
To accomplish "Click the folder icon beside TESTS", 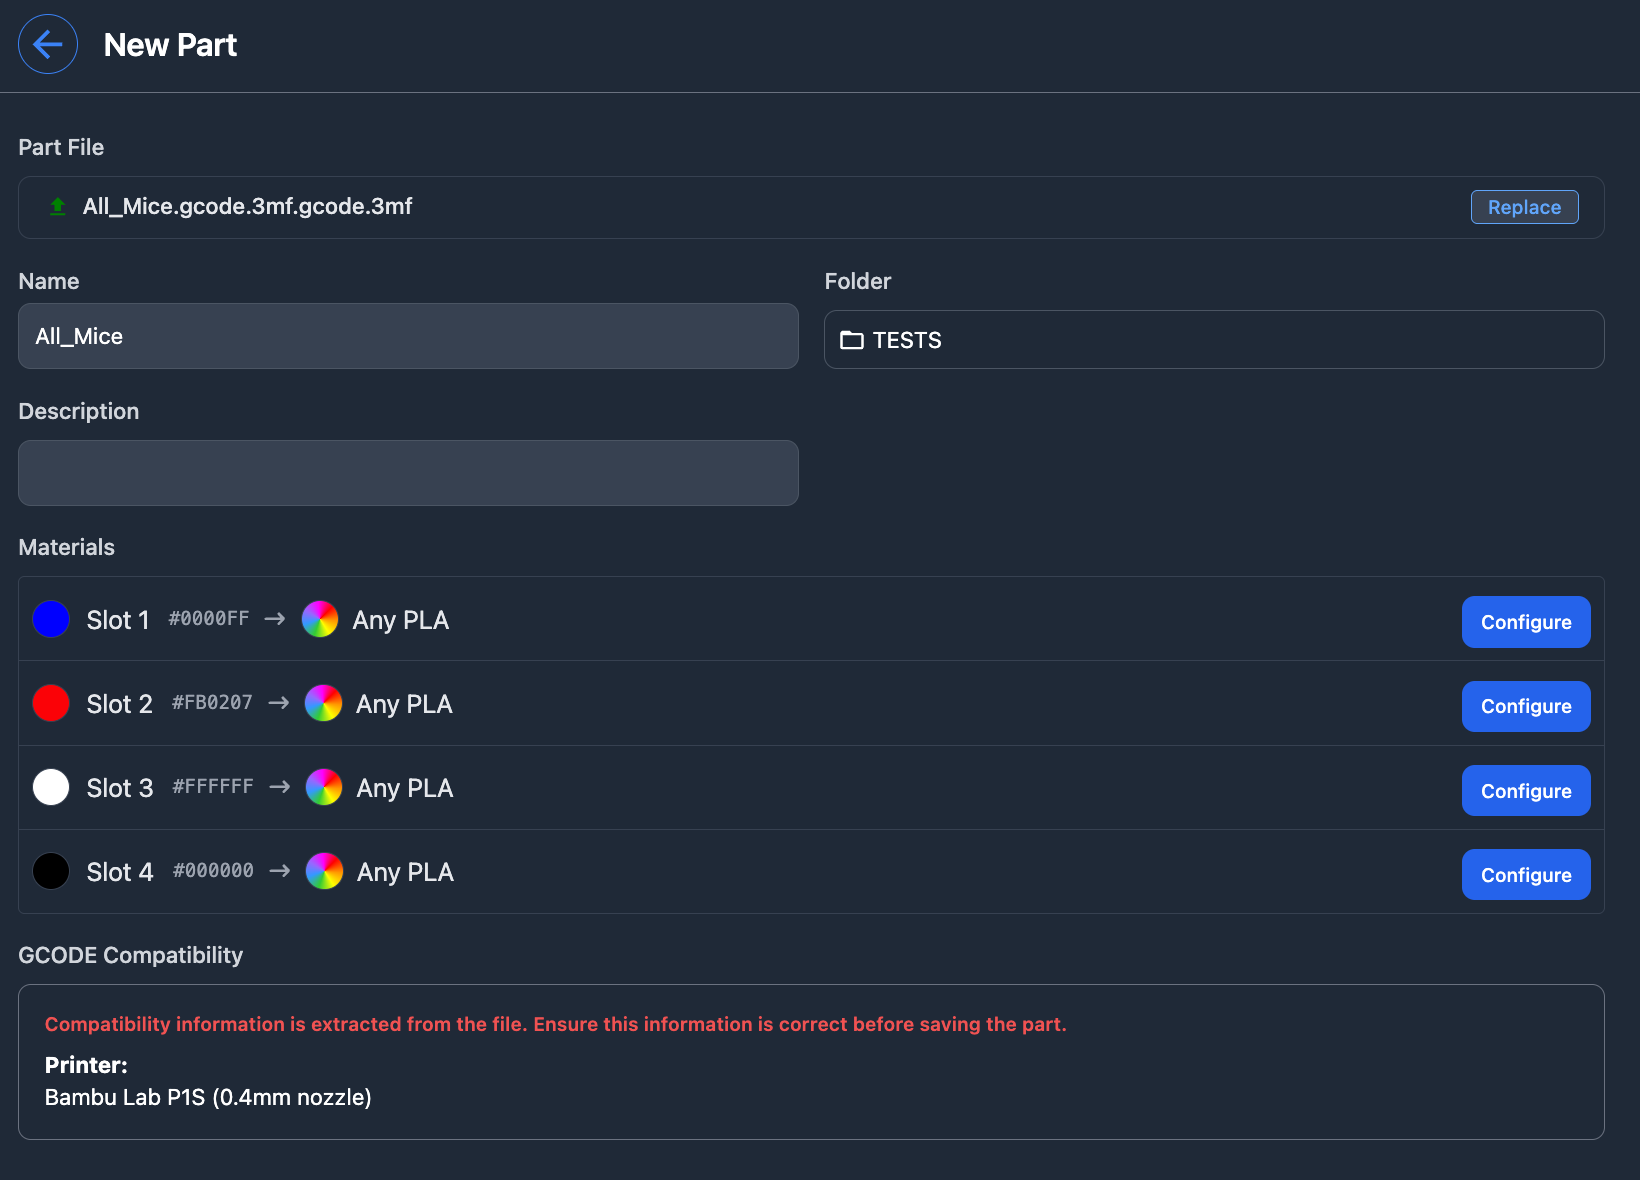I will (852, 340).
